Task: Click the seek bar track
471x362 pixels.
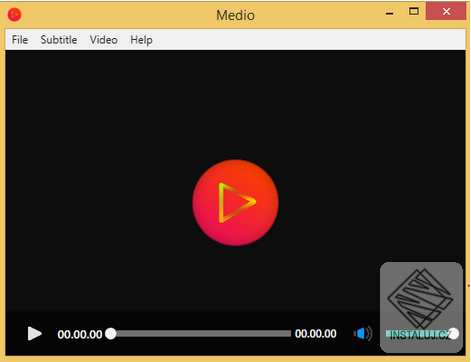Action: [200, 334]
